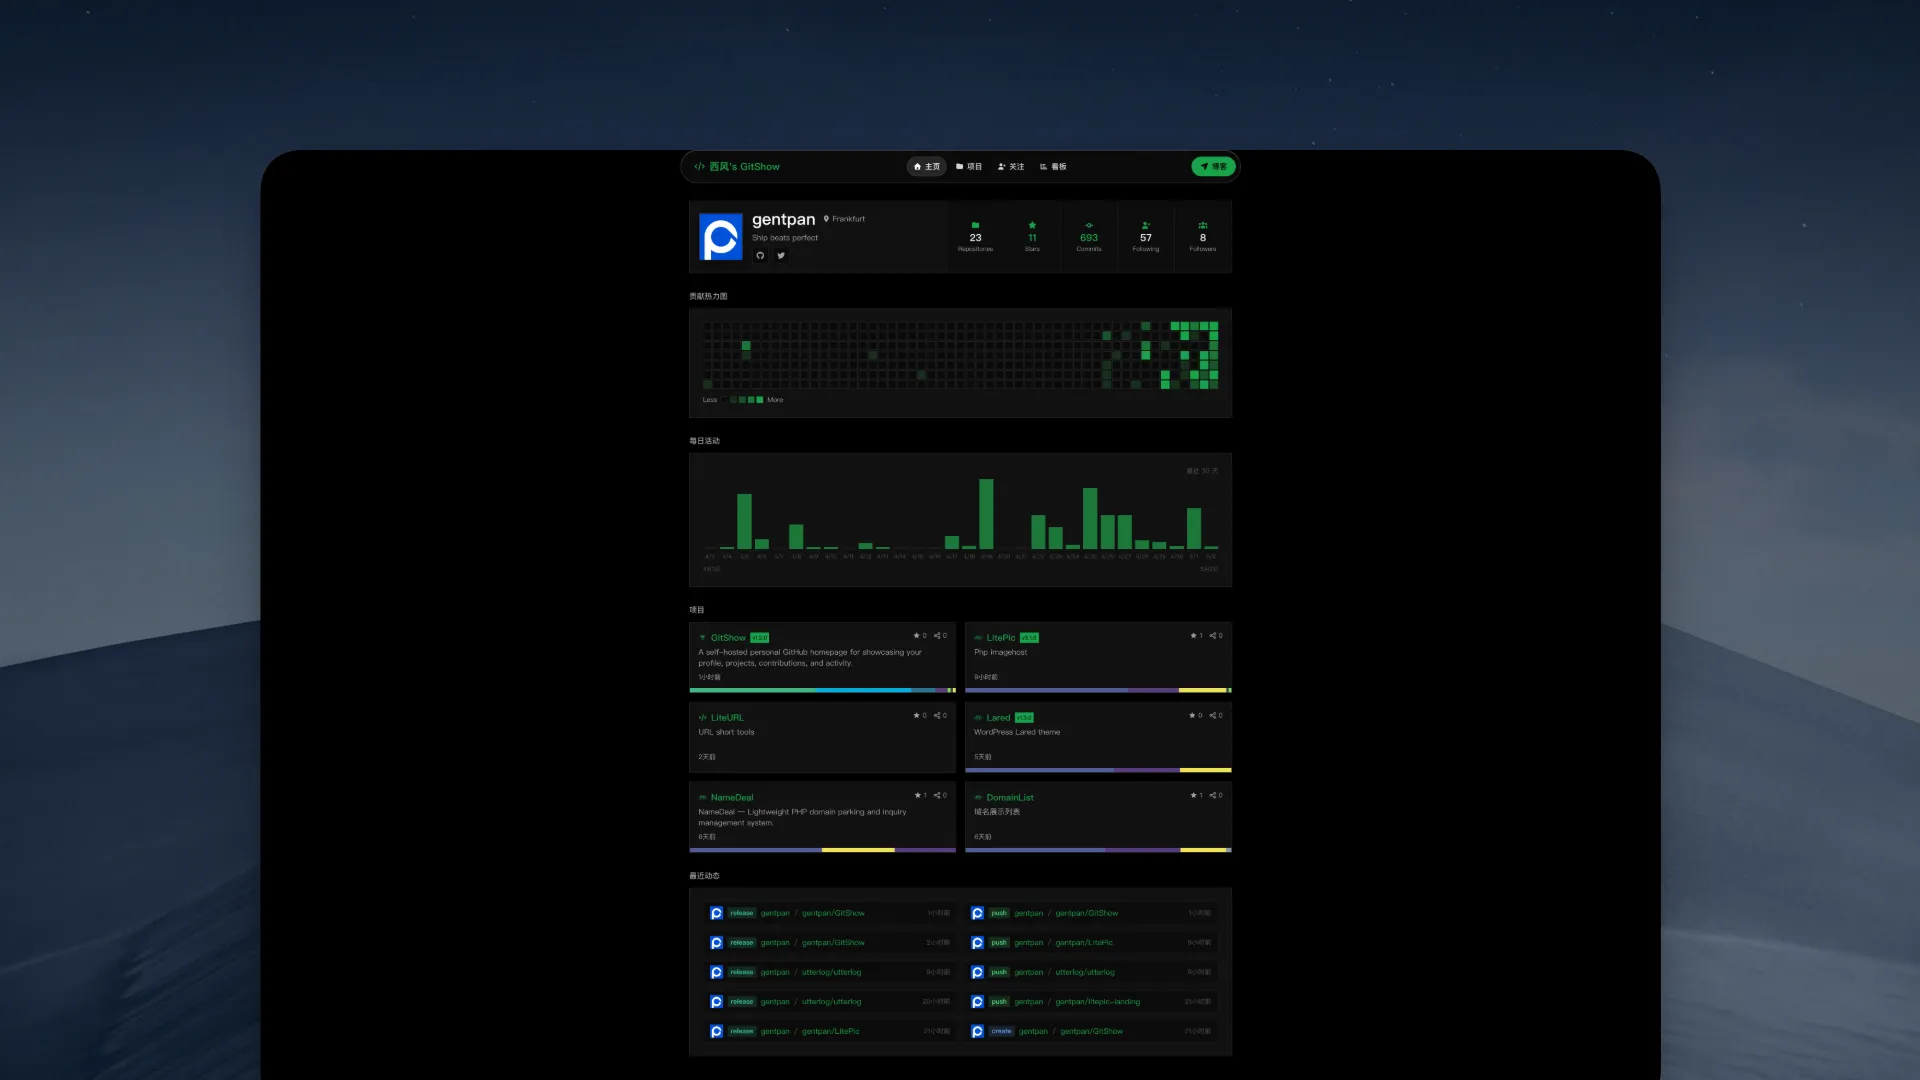
Task: Click the avatar in the litepic-landing activity row
Action: click(977, 1002)
